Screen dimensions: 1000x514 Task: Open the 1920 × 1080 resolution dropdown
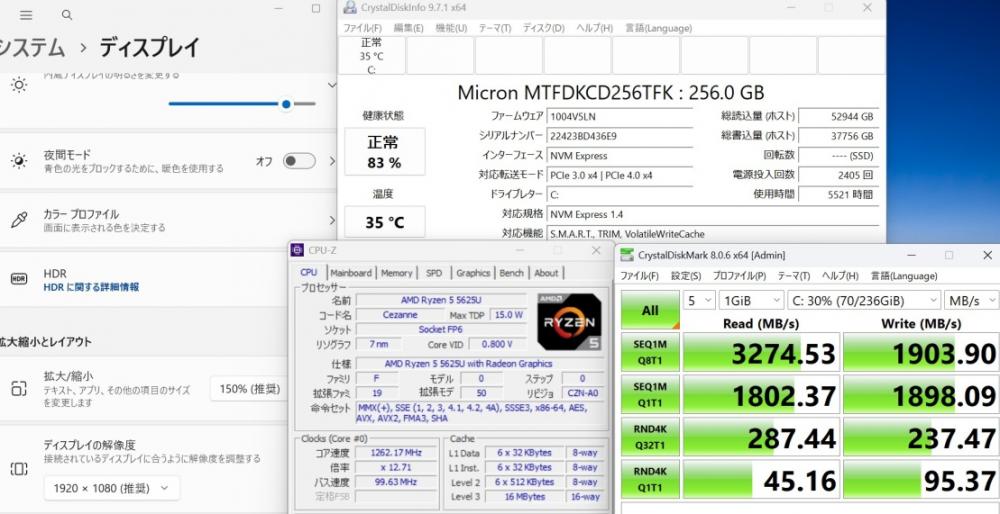(x=112, y=488)
